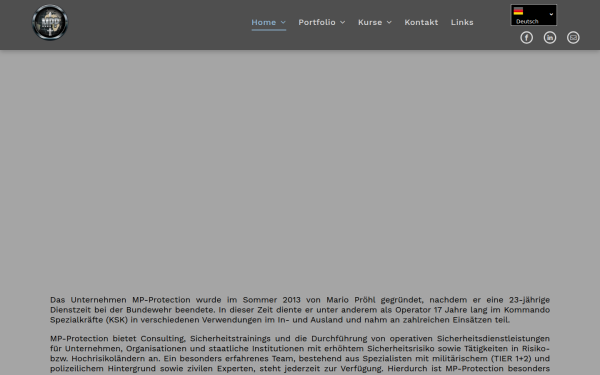Open the Facebook icon link
This screenshot has width=600, height=375.
[527, 38]
